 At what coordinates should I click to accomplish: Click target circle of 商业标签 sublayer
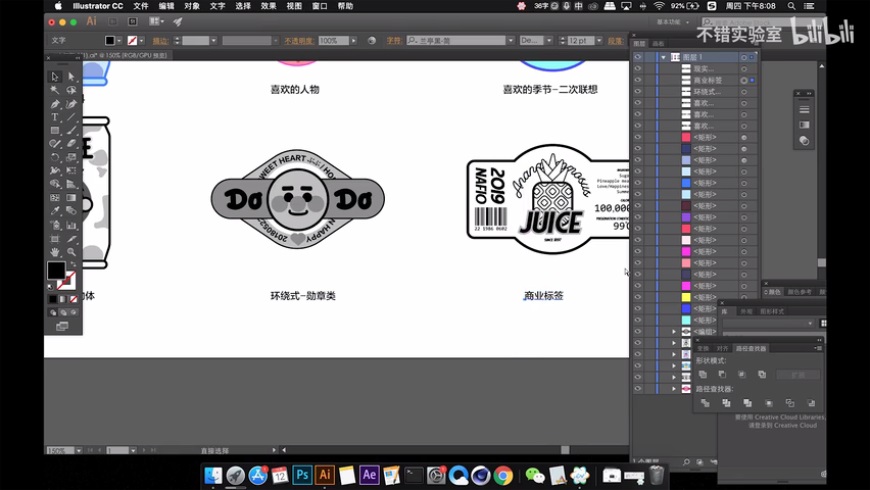(x=743, y=80)
